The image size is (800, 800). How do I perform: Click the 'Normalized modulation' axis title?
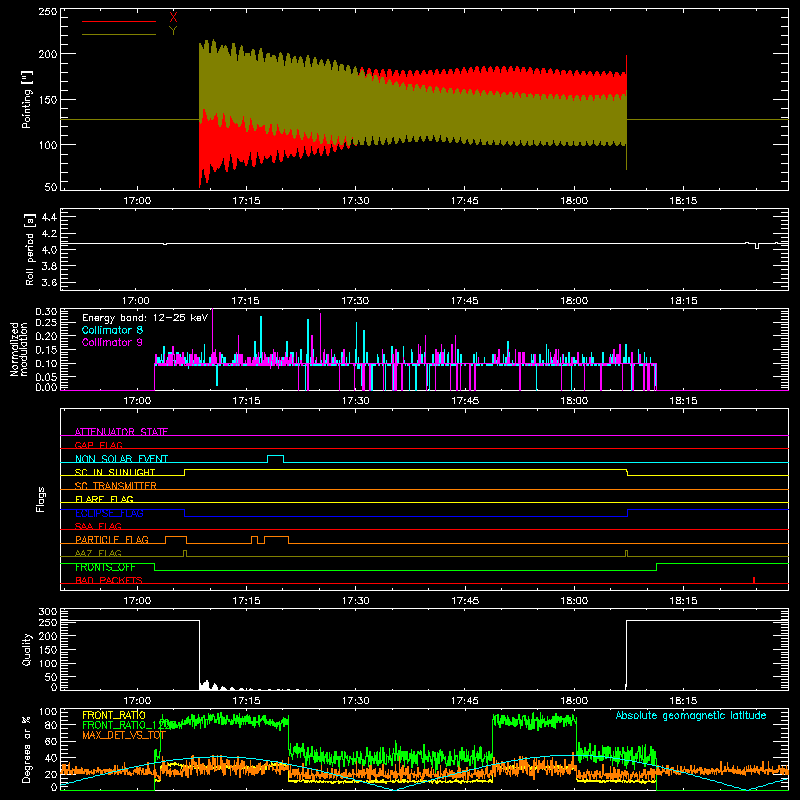point(19,349)
